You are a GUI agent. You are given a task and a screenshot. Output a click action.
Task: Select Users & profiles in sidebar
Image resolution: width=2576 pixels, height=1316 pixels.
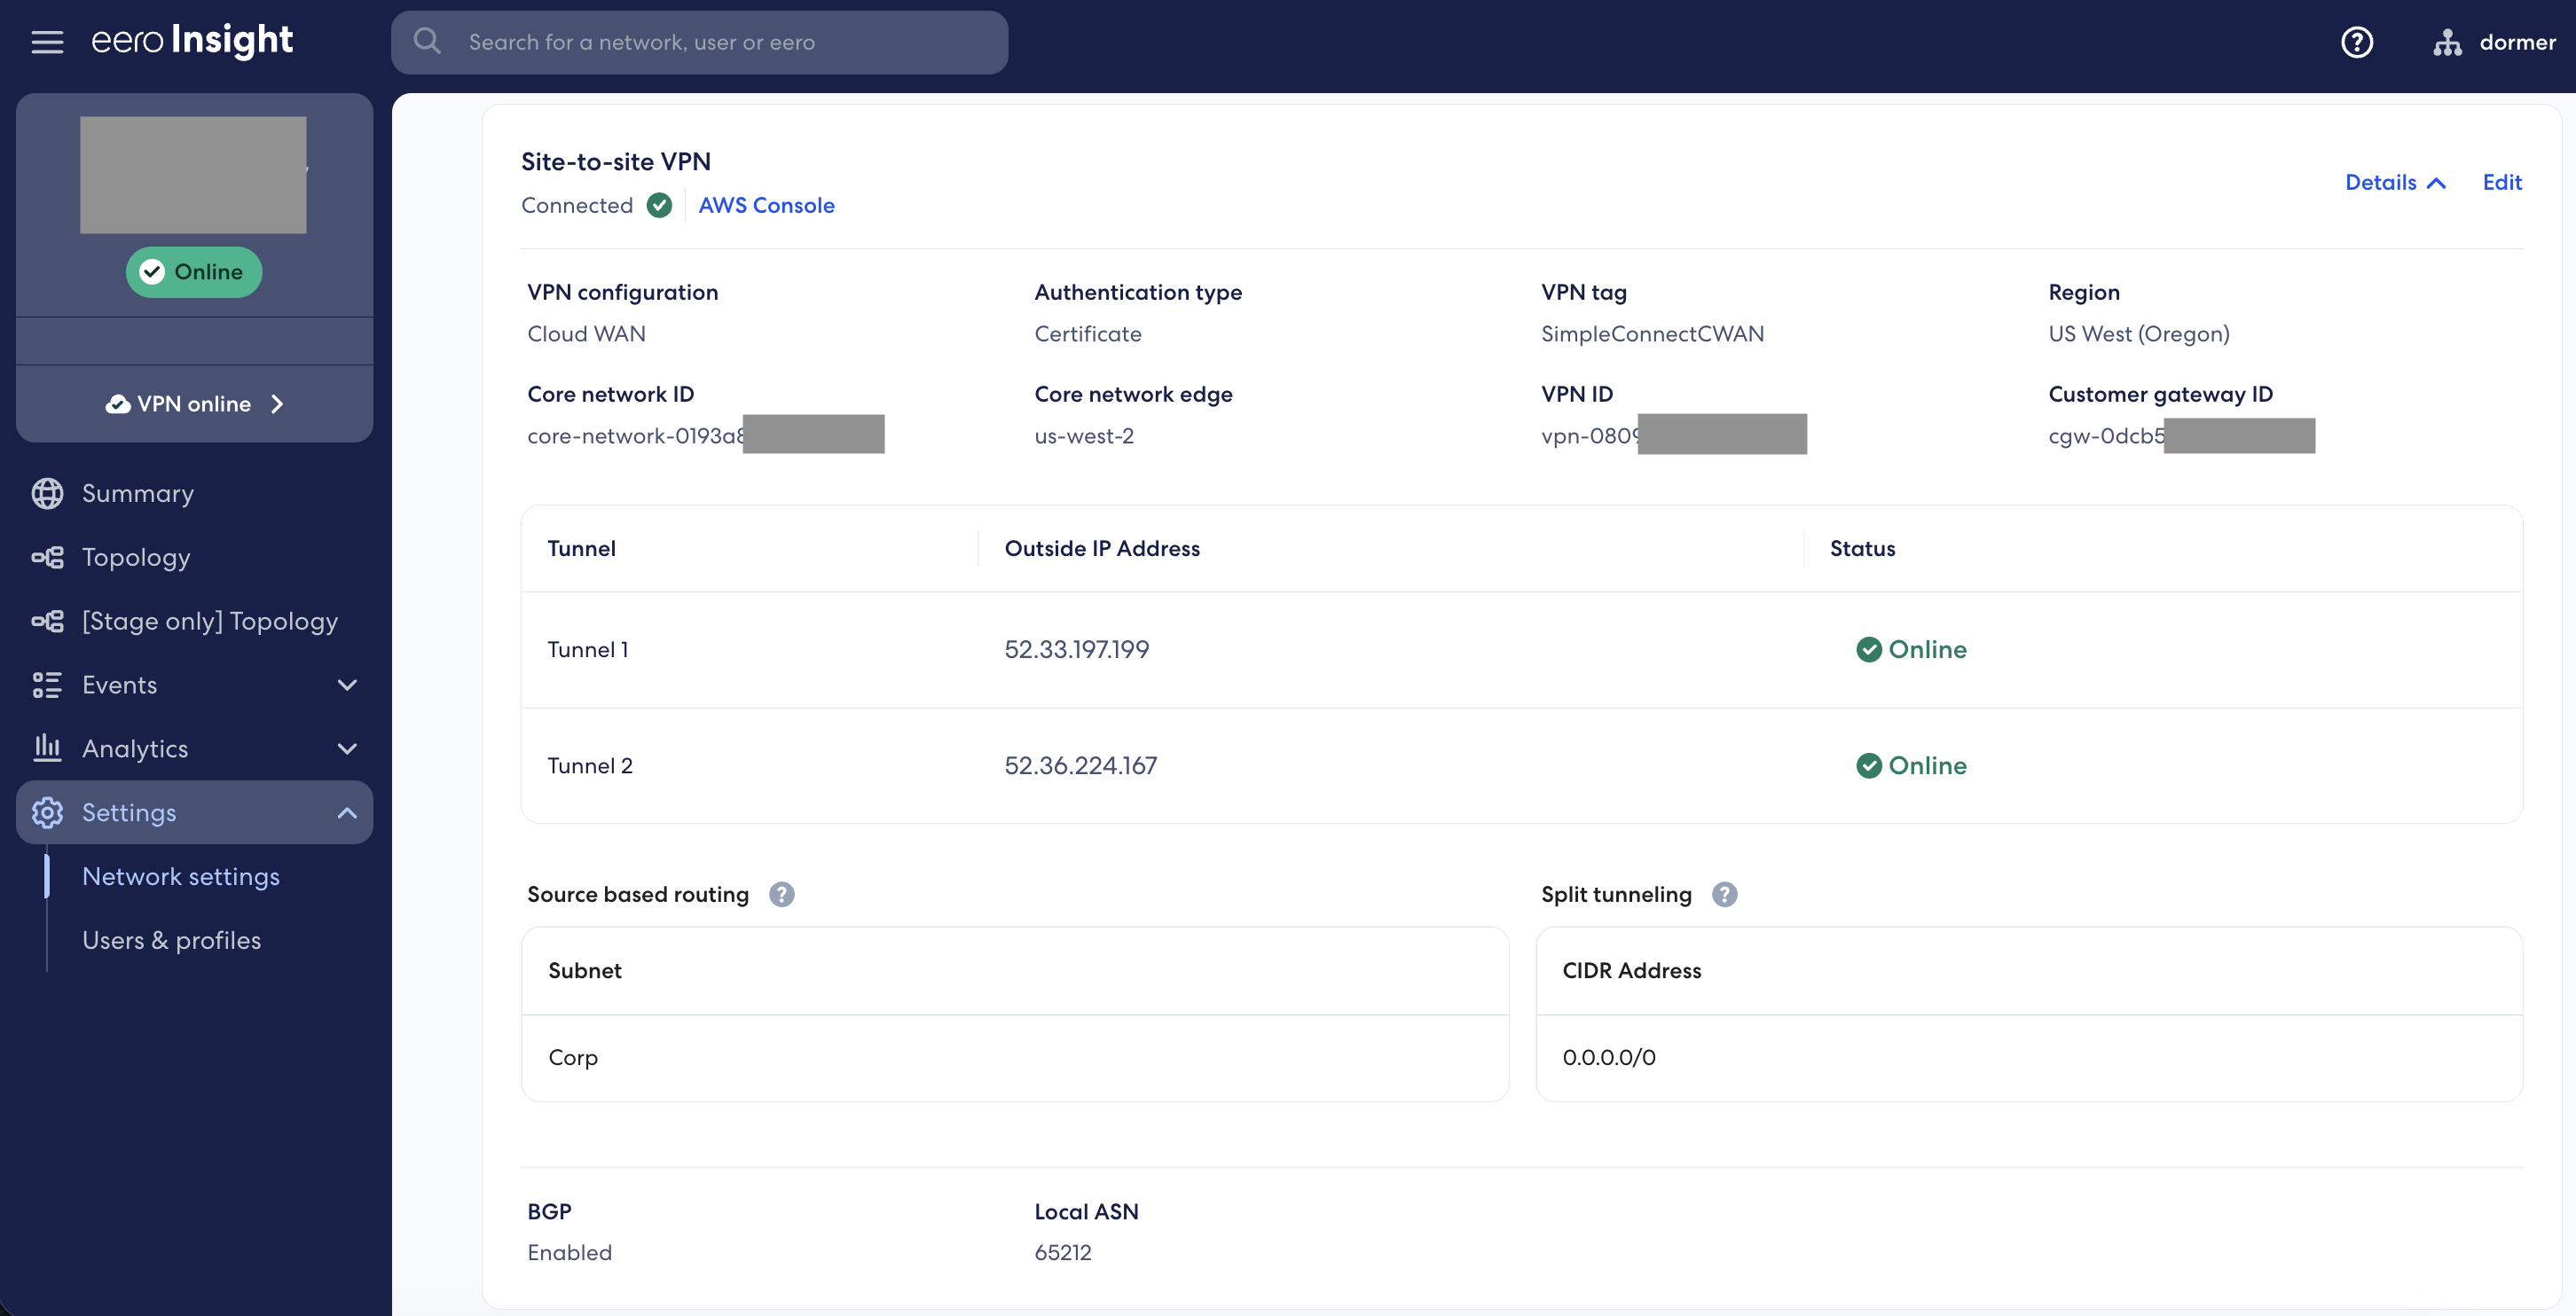pos(171,940)
